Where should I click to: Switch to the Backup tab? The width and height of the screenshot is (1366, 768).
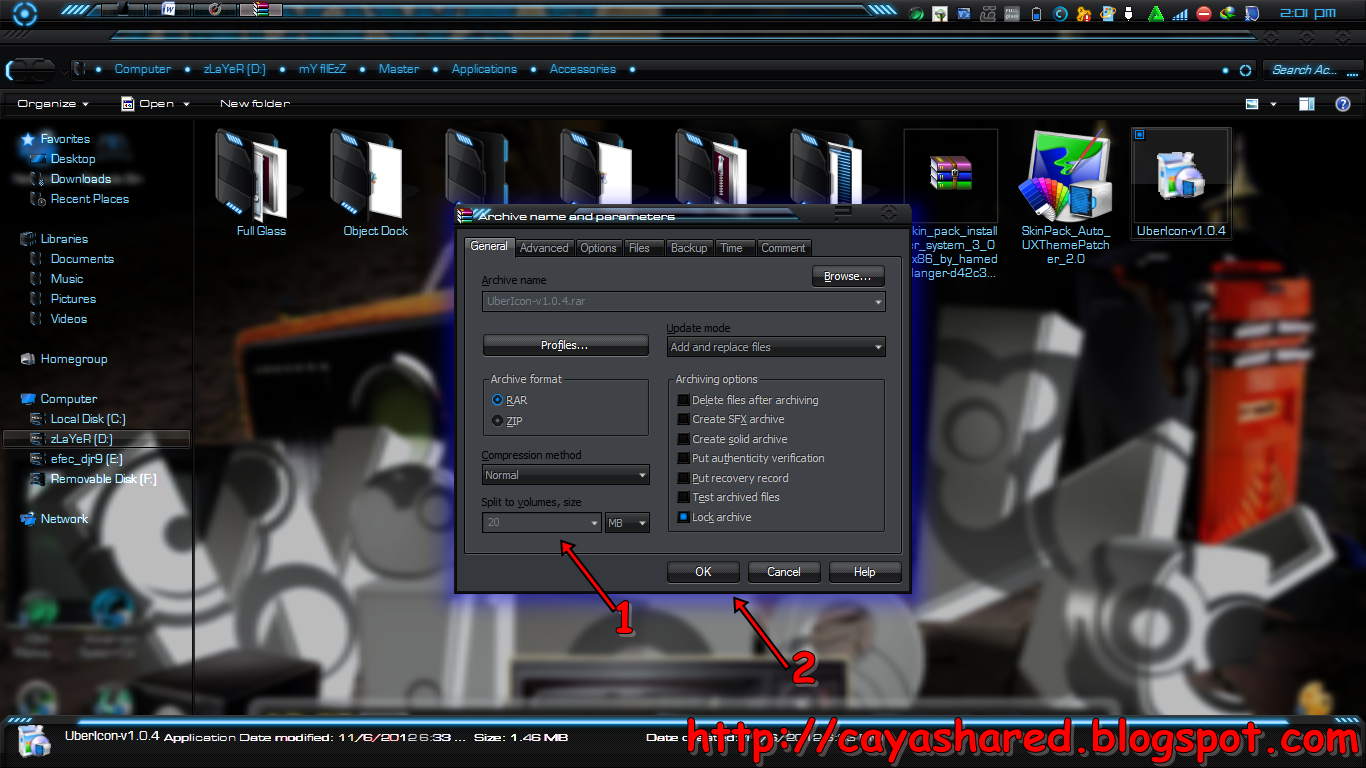(689, 248)
